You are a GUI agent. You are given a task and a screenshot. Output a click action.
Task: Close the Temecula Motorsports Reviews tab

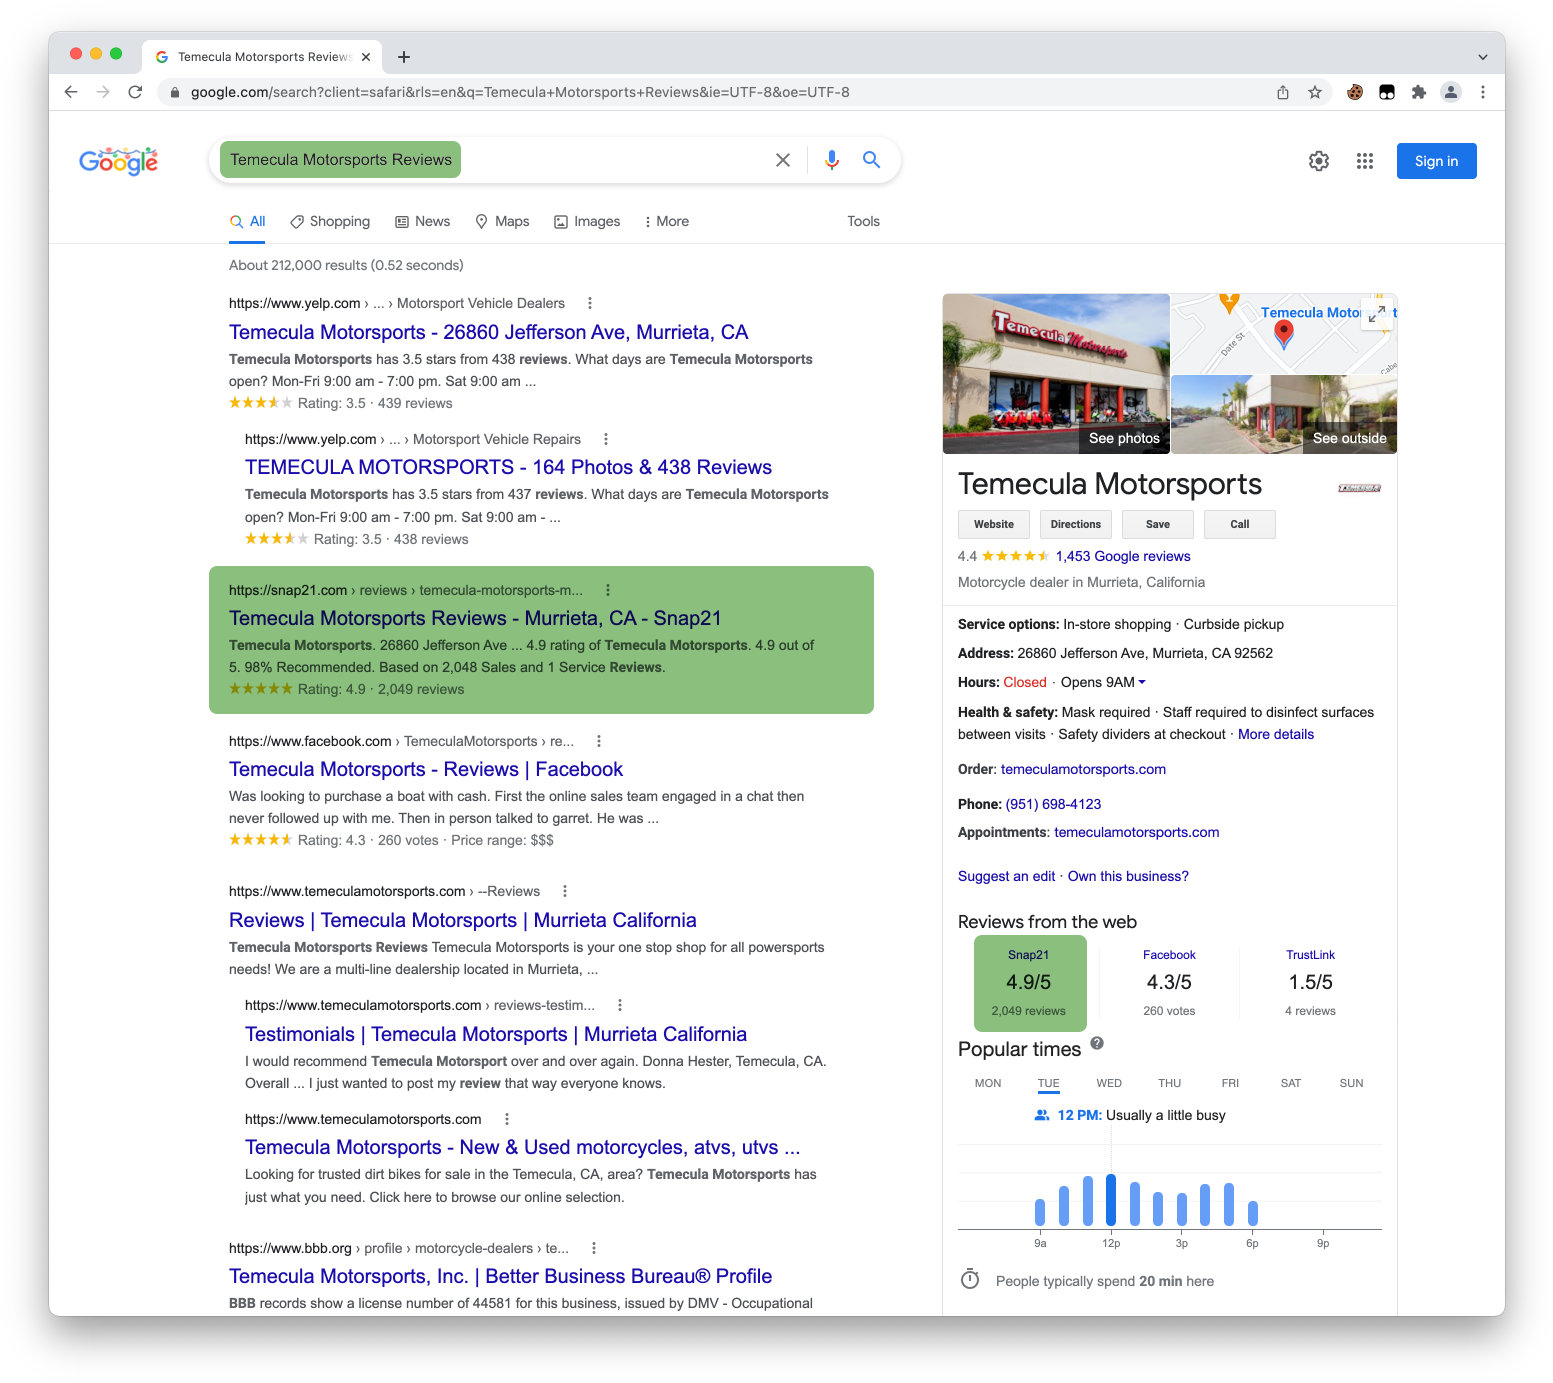[x=366, y=57]
